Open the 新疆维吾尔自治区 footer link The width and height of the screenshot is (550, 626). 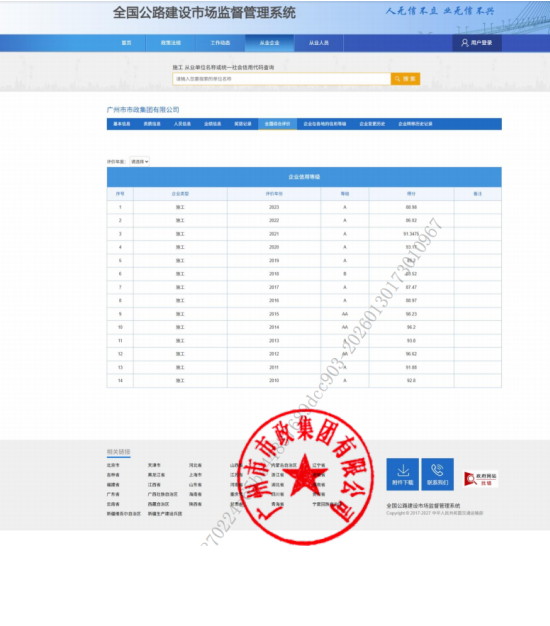click(124, 514)
